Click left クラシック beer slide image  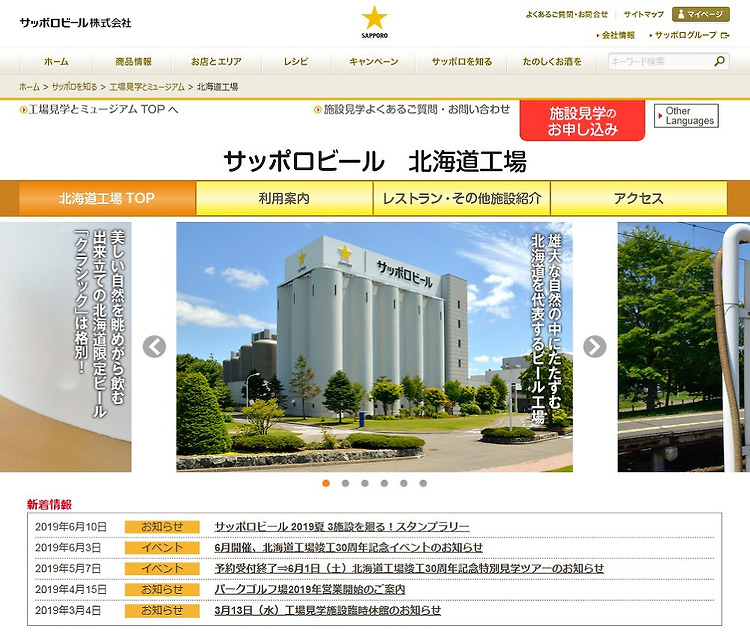66,347
